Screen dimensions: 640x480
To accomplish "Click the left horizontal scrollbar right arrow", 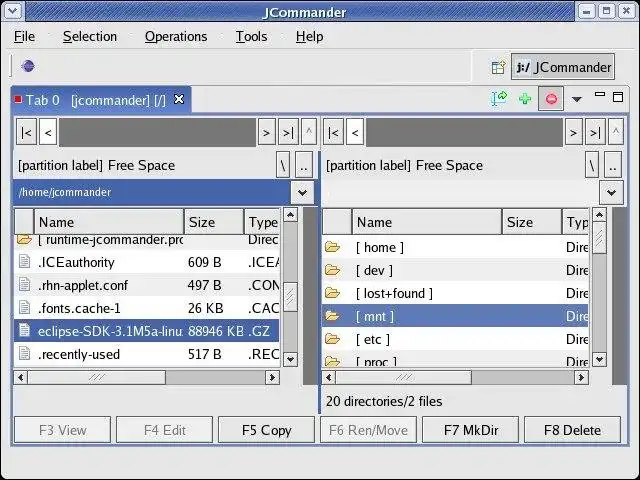I will (x=272, y=377).
